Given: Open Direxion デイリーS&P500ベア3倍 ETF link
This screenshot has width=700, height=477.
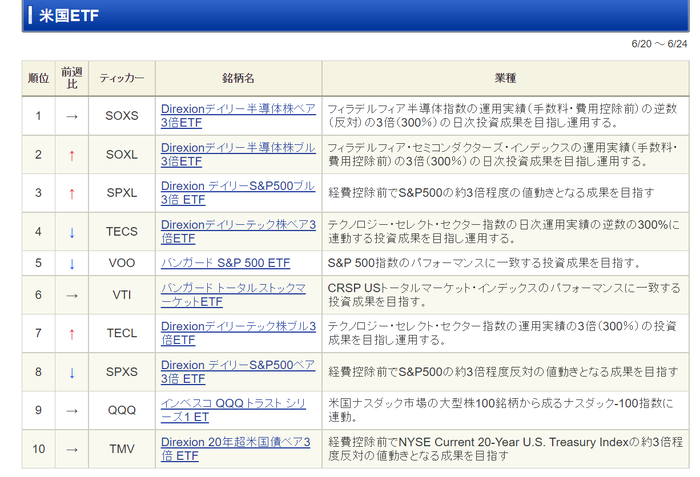Looking at the screenshot, I should [x=238, y=372].
